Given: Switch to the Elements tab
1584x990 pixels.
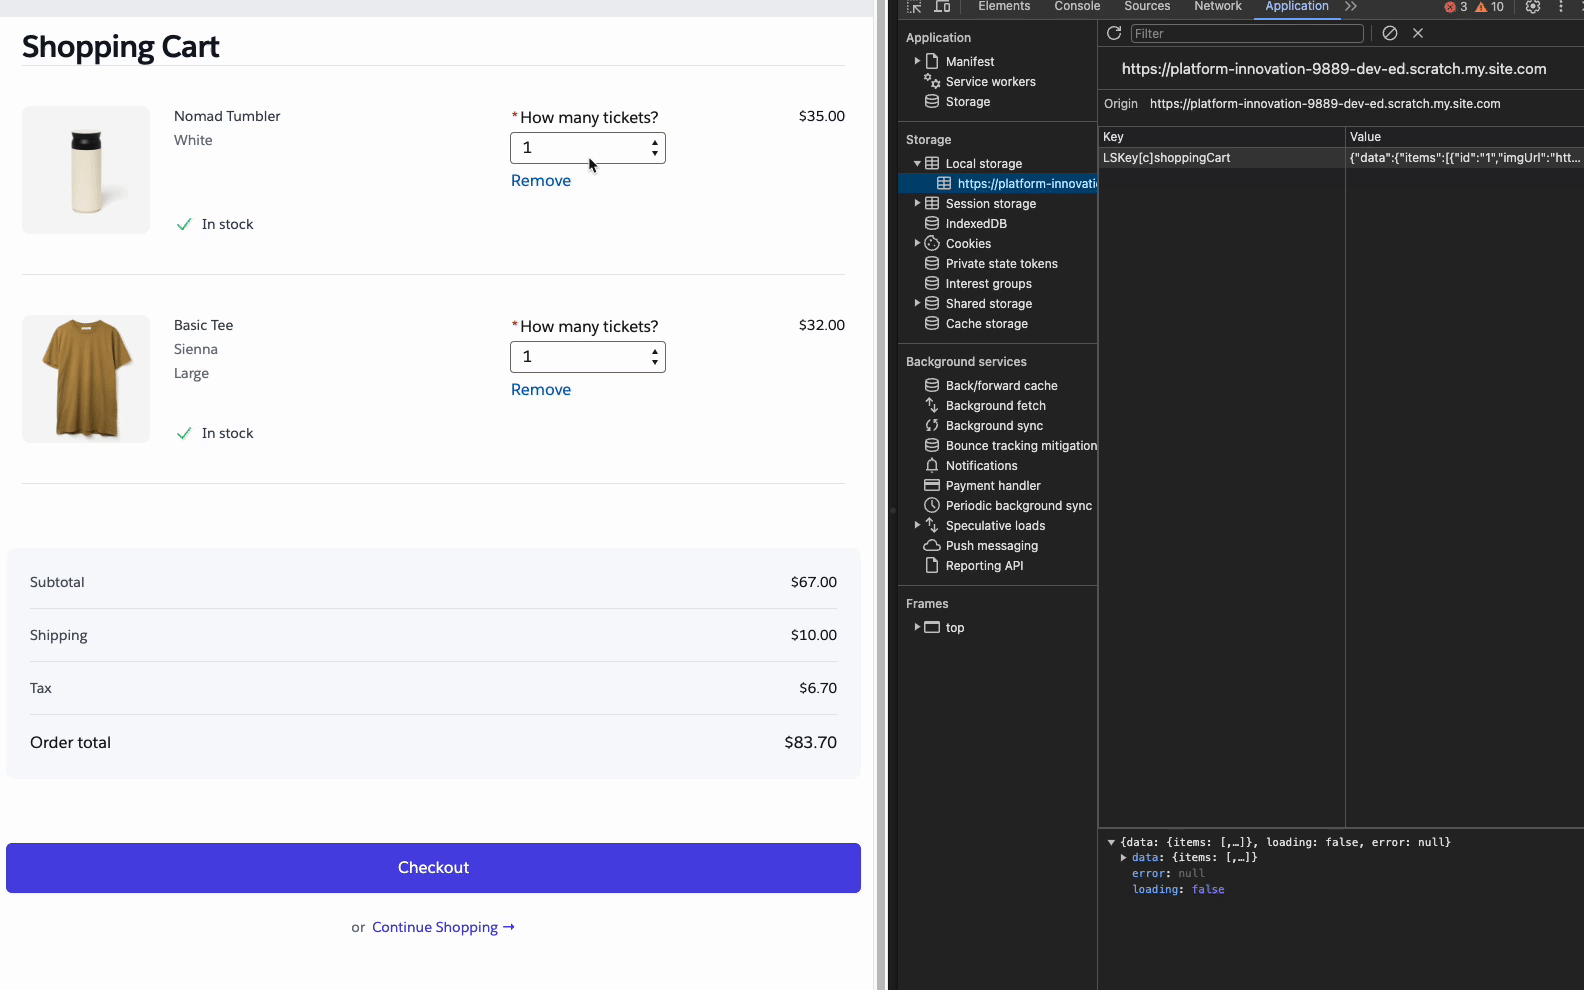Looking at the screenshot, I should point(1004,6).
